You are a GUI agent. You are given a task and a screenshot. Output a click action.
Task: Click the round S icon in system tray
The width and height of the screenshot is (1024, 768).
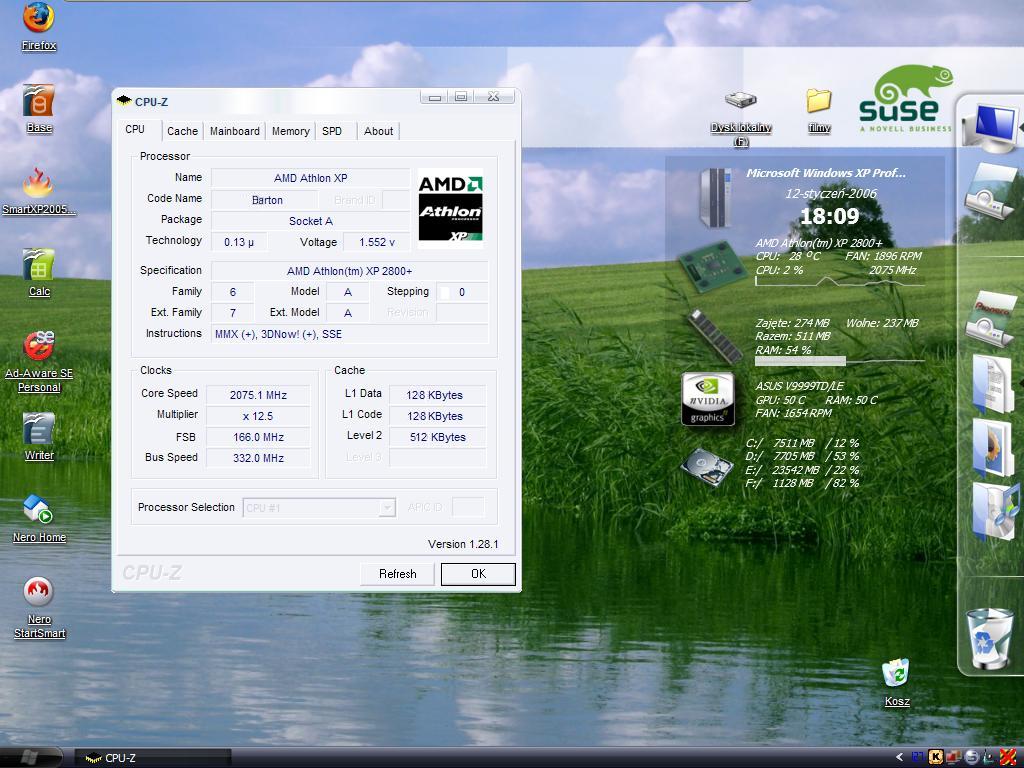pyautogui.click(x=972, y=757)
